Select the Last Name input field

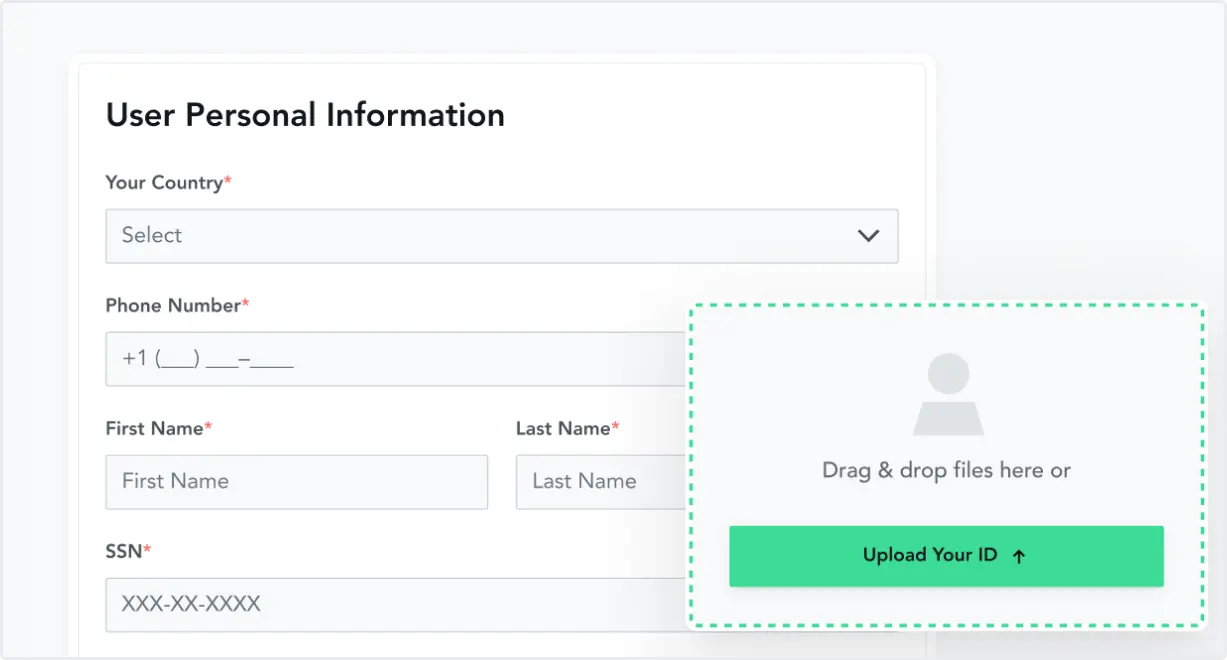tap(600, 482)
